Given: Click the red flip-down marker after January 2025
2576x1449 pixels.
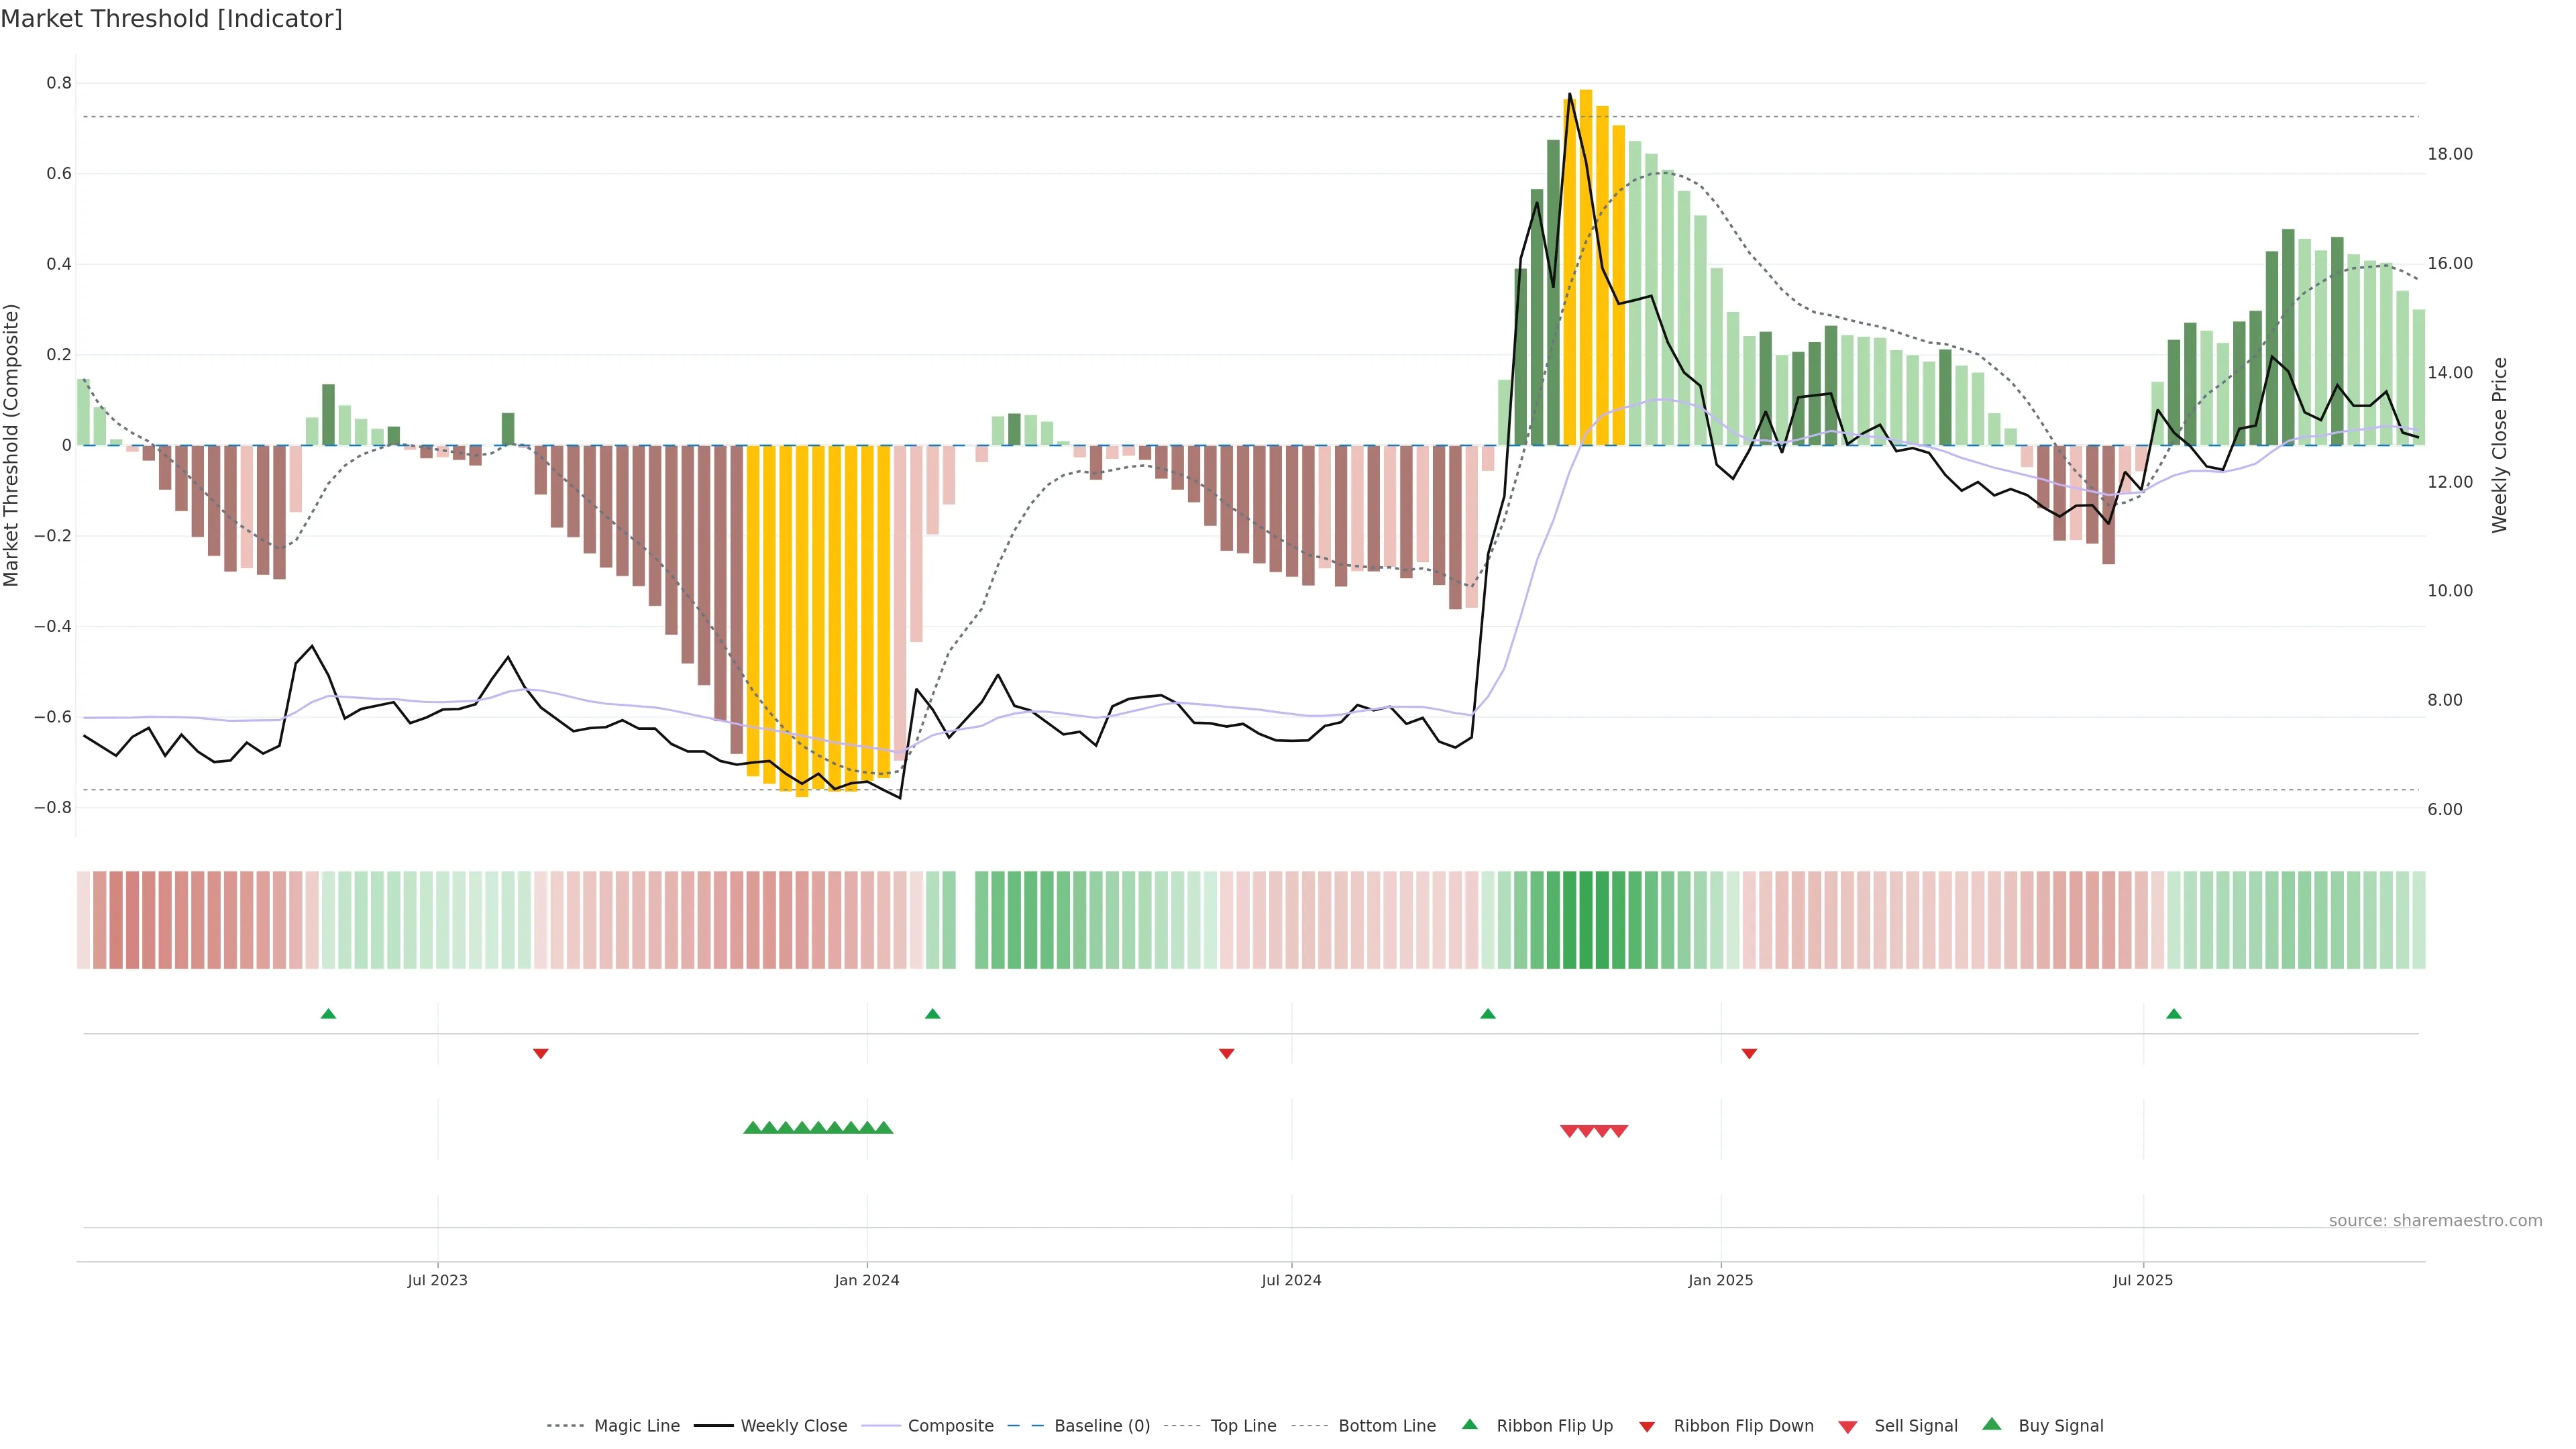Looking at the screenshot, I should tap(1749, 1053).
